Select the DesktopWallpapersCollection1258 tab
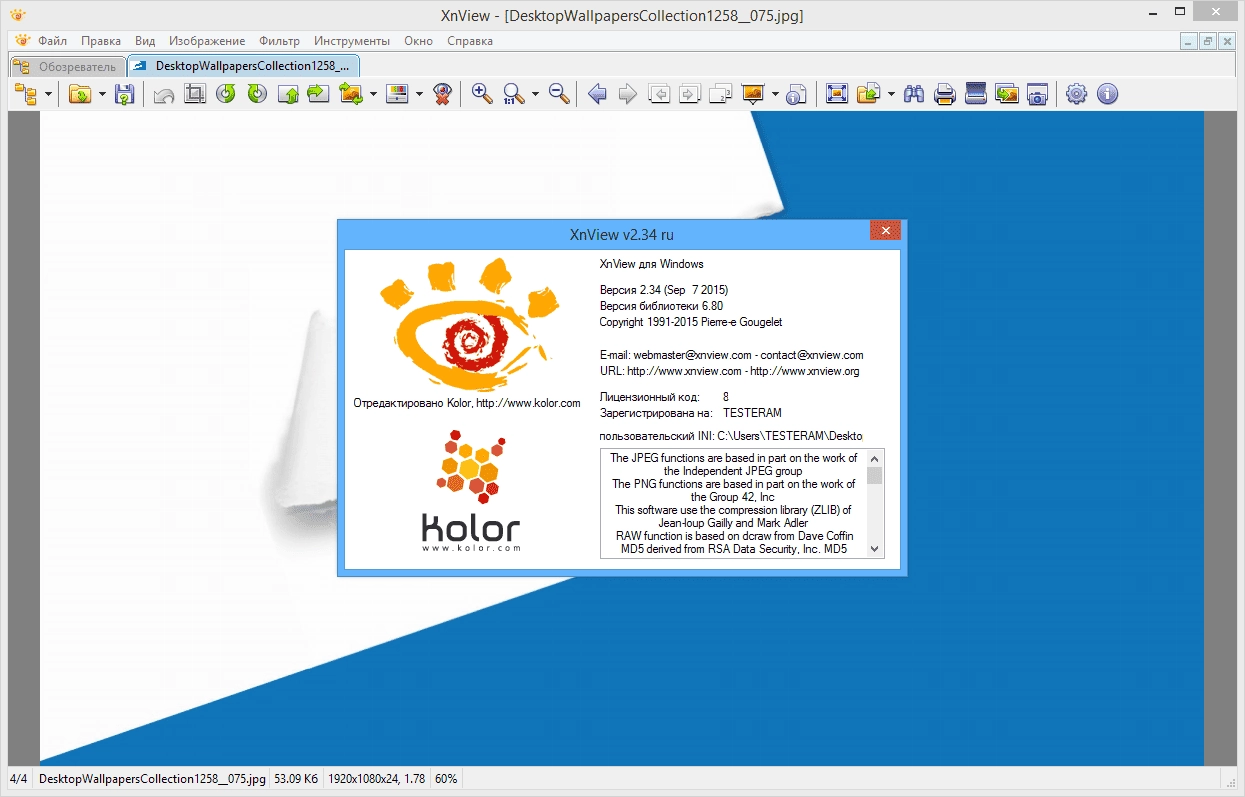 click(243, 66)
